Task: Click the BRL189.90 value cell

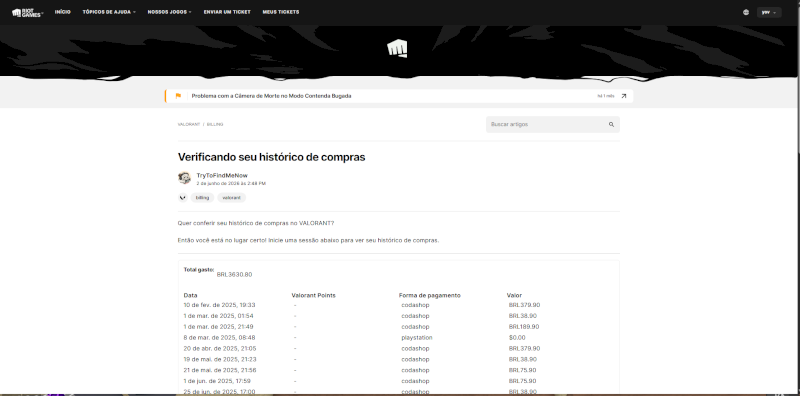Action: click(x=524, y=327)
